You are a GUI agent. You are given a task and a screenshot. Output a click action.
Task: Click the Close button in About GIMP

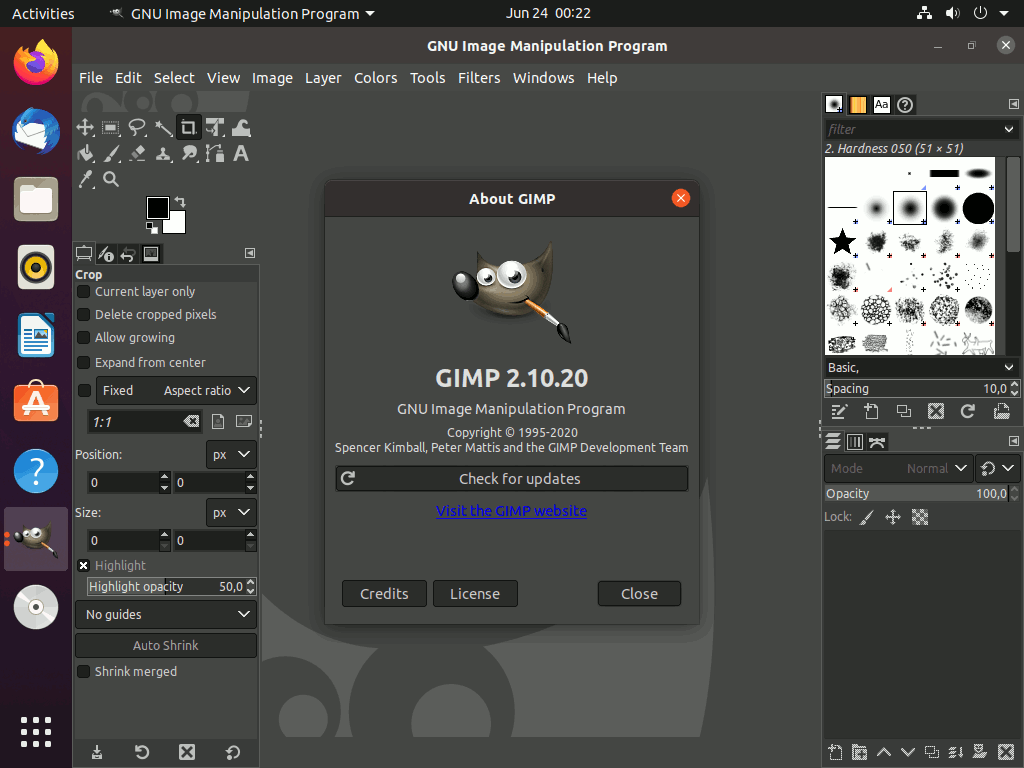click(x=639, y=594)
